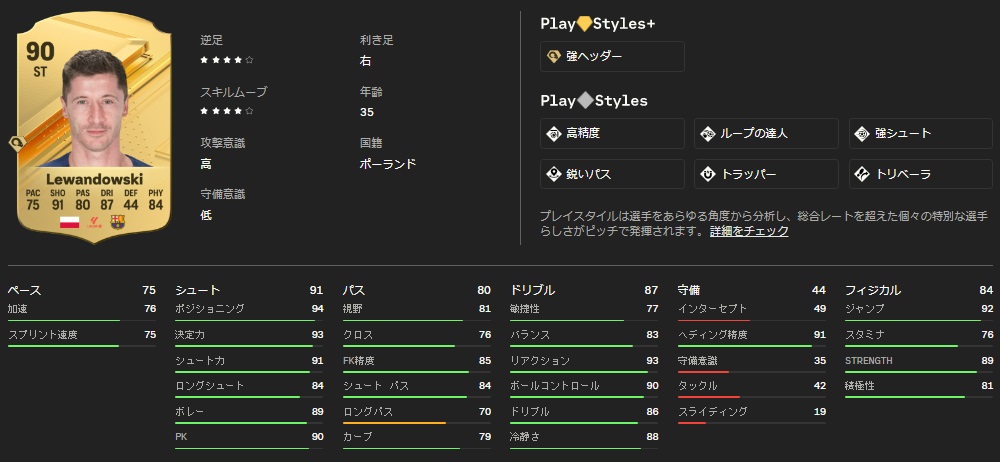Viewport: 1000px width, 462px height.
Task: Open the 詳細をチェック link
Action: (749, 231)
